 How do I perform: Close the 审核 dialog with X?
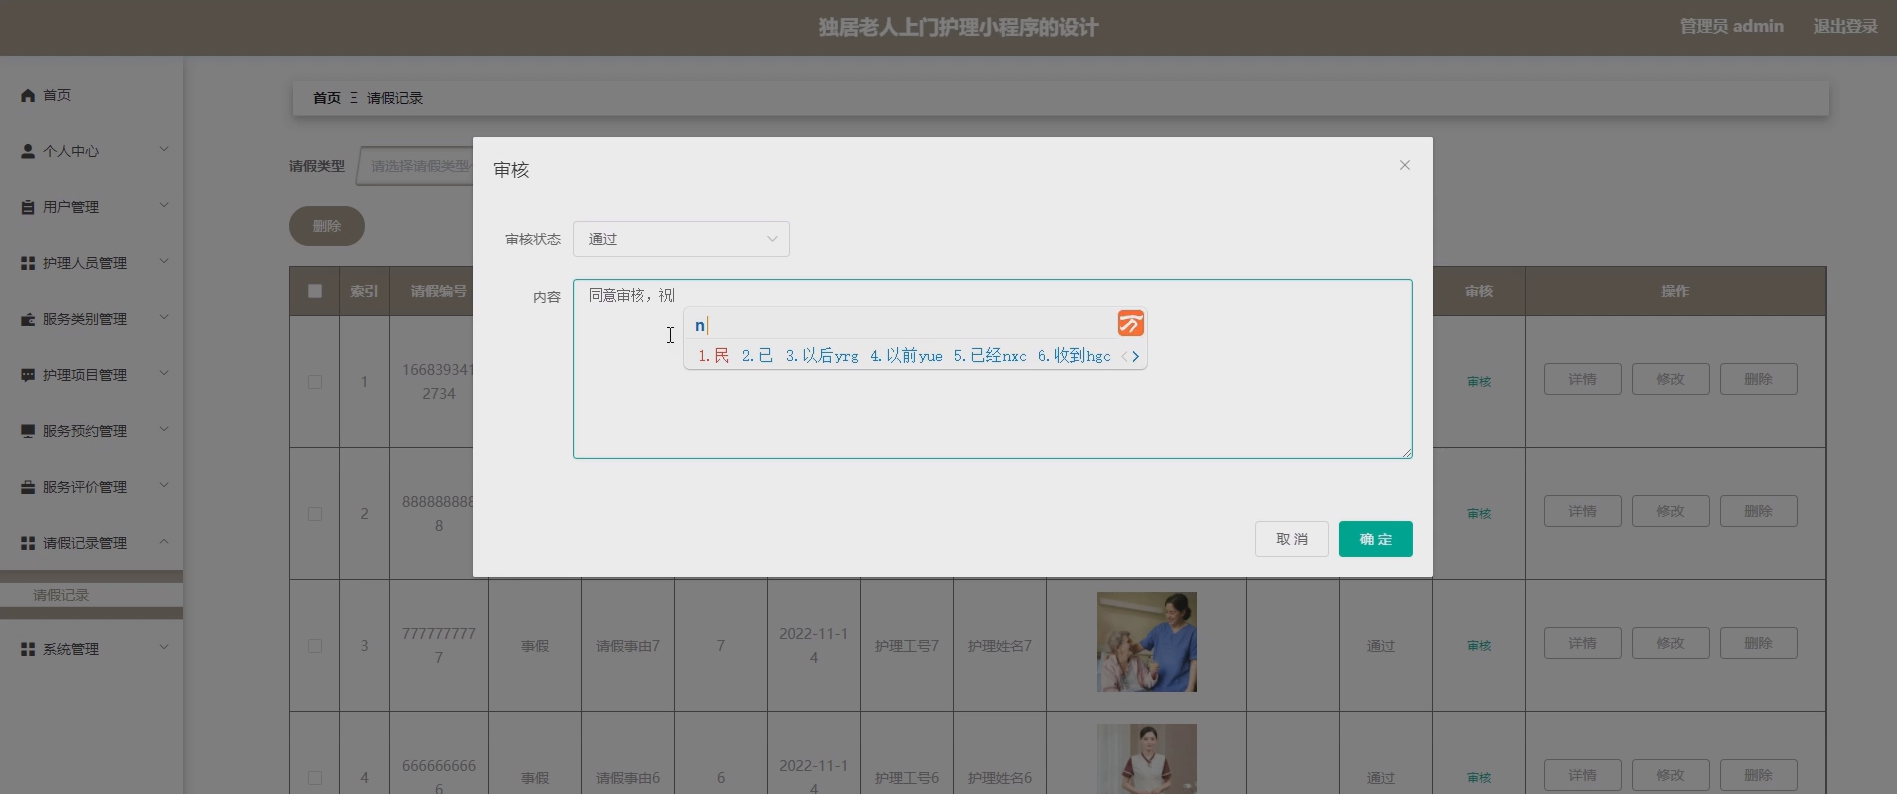(x=1405, y=165)
